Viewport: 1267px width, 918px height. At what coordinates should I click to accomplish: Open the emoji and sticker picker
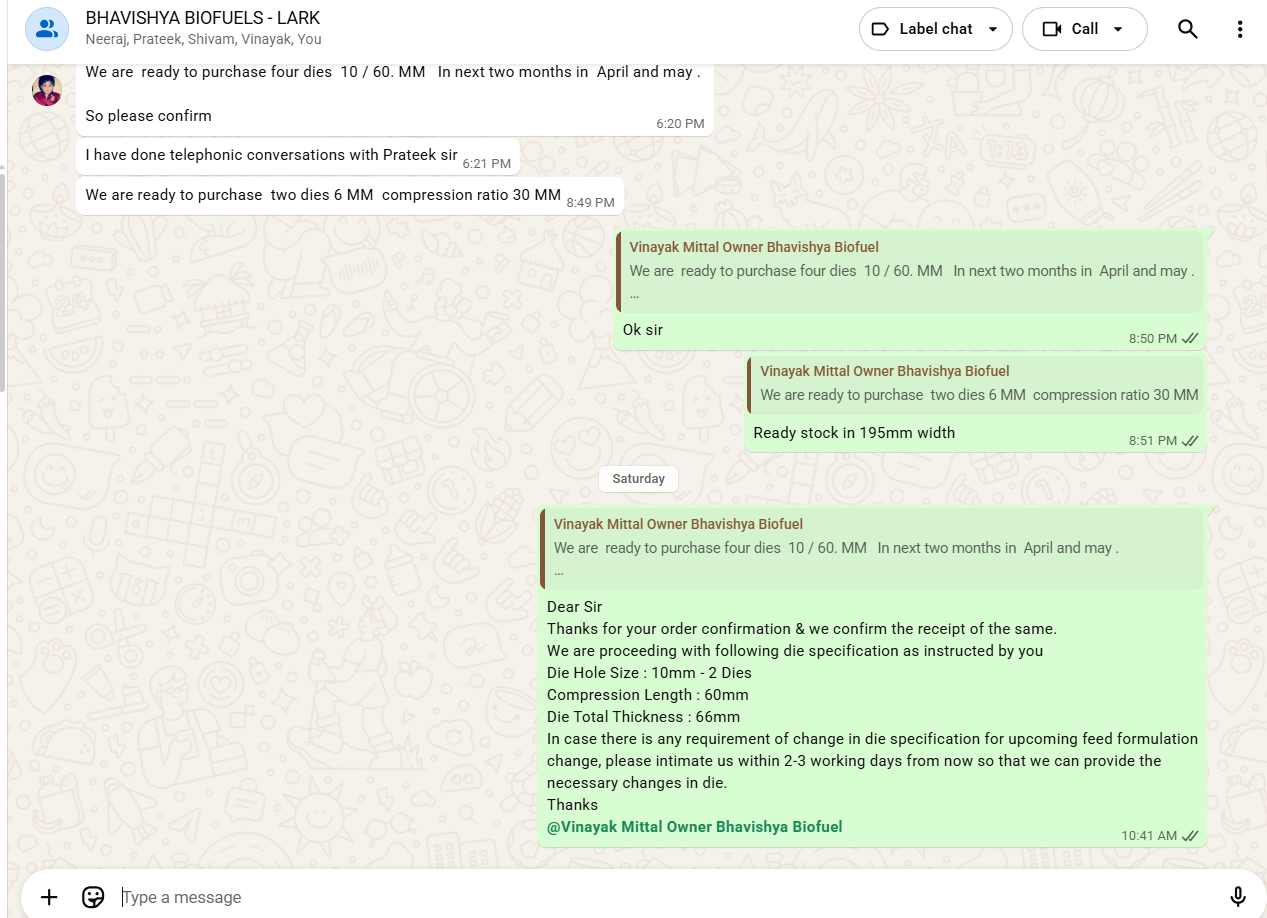click(93, 897)
